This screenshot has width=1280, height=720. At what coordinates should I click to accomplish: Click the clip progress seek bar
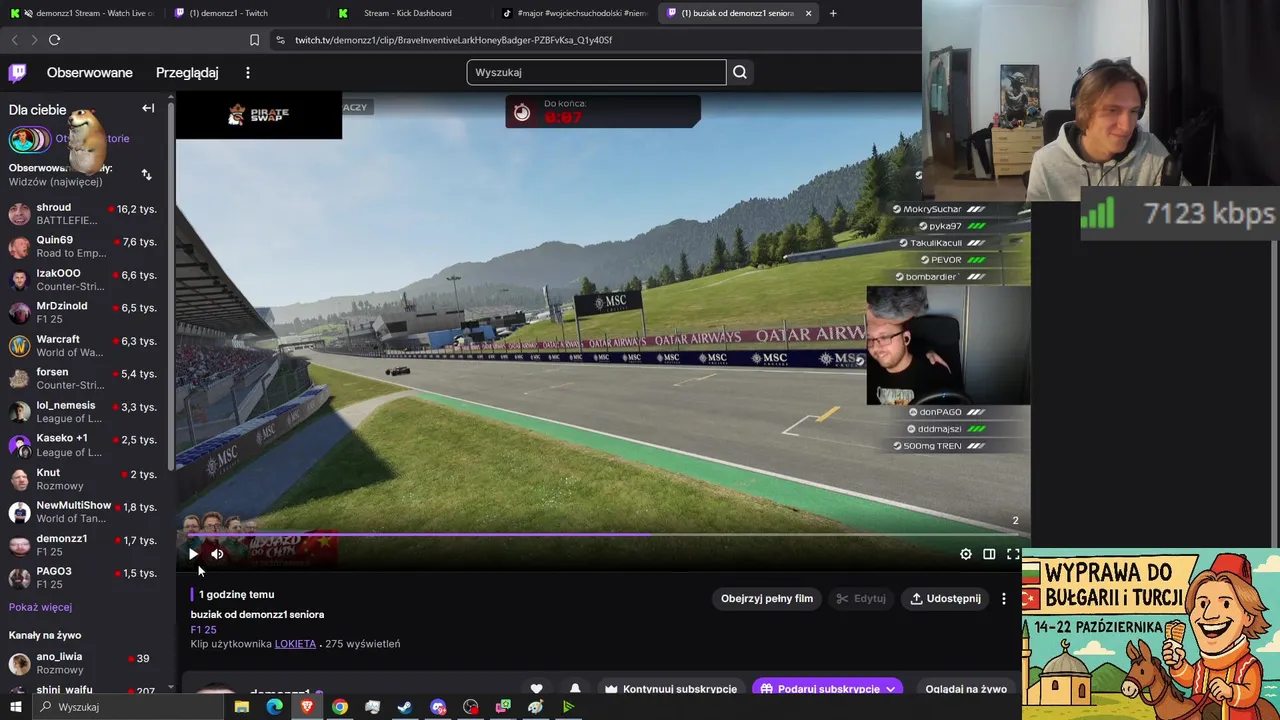[603, 535]
